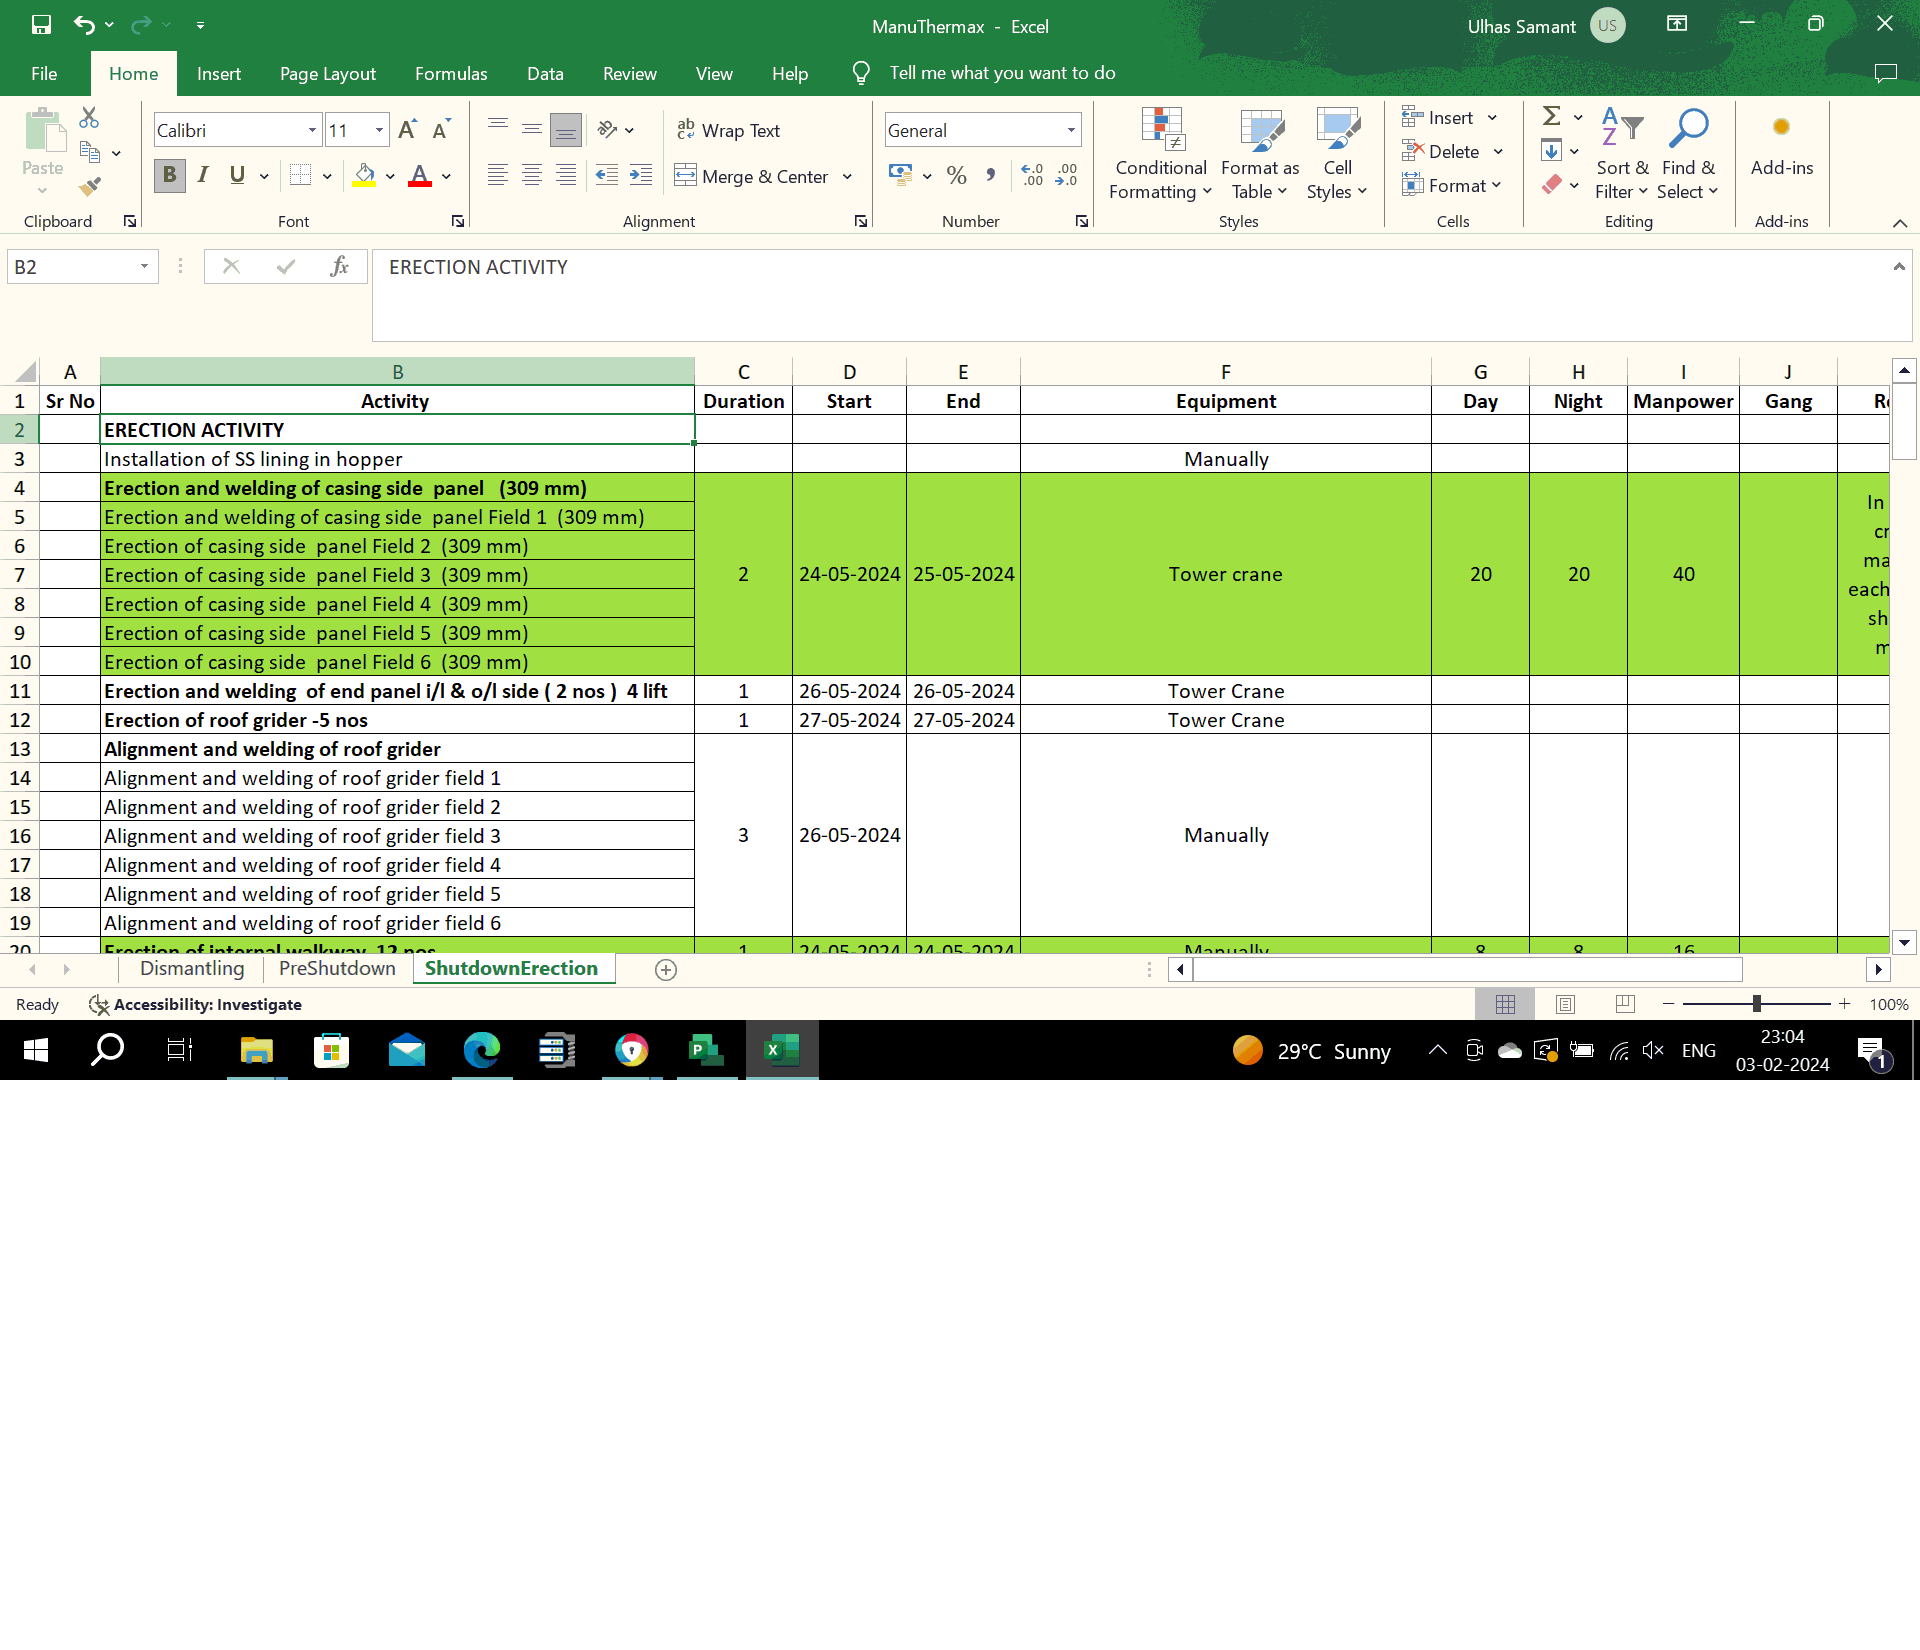Click the Undo arrow icon
1920x1650 pixels.
(84, 25)
